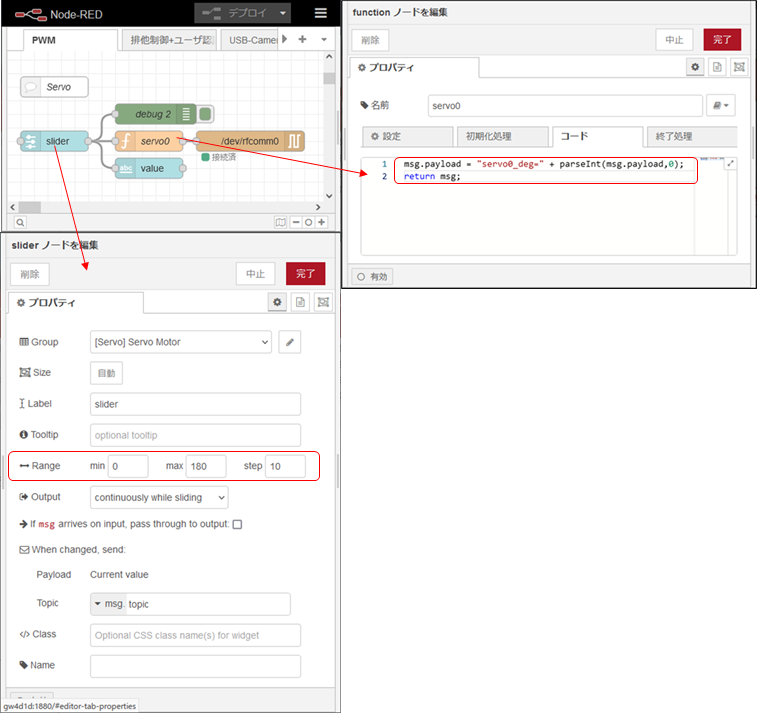This screenshot has width=757, height=713.
Task: Toggle the debug 2 node output button
Action: tap(205, 114)
